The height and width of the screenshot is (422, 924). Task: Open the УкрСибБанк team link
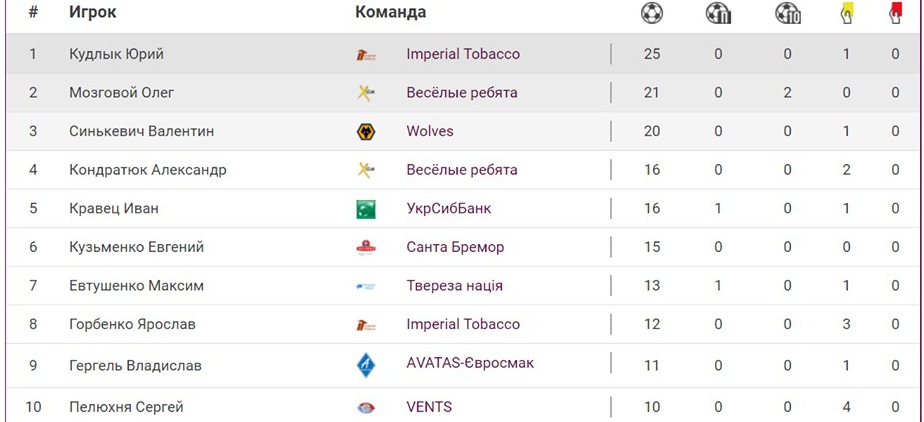449,209
